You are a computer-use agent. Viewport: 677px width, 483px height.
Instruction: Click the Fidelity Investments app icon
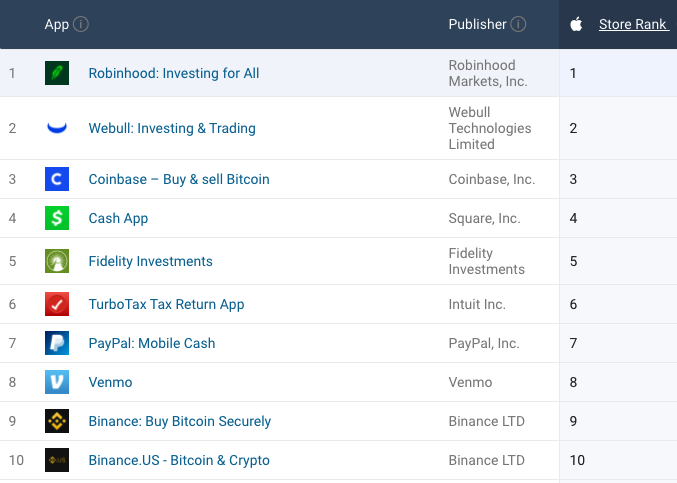57,261
